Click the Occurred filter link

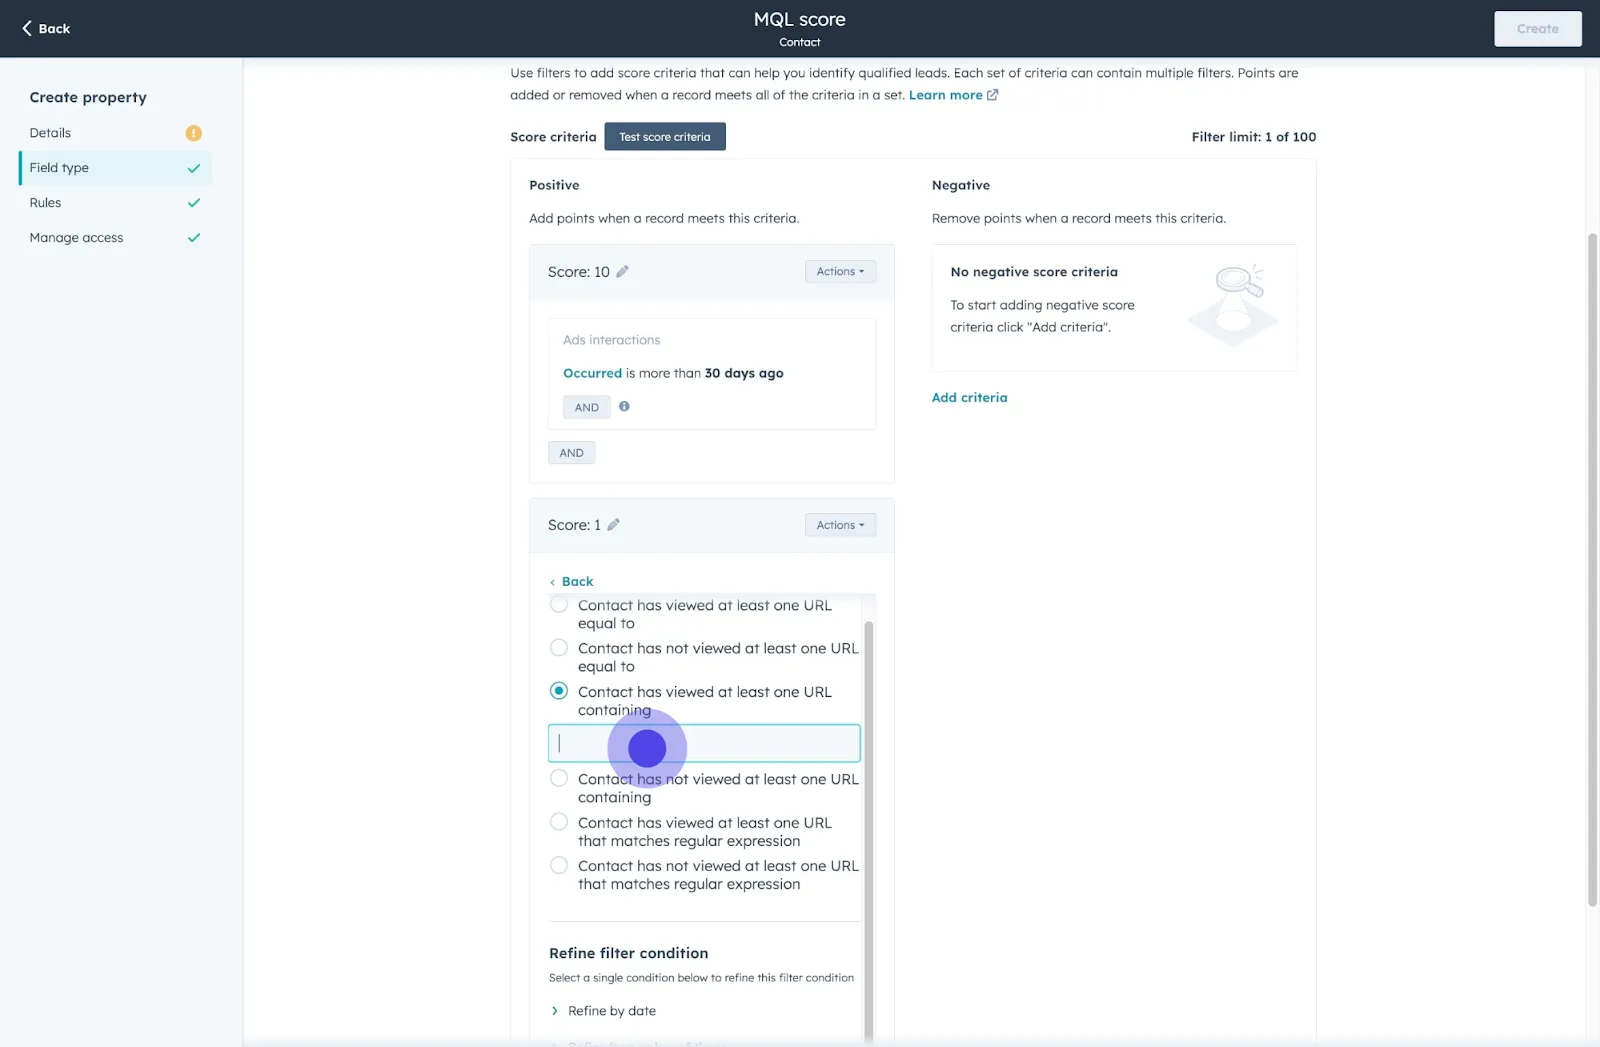(592, 373)
